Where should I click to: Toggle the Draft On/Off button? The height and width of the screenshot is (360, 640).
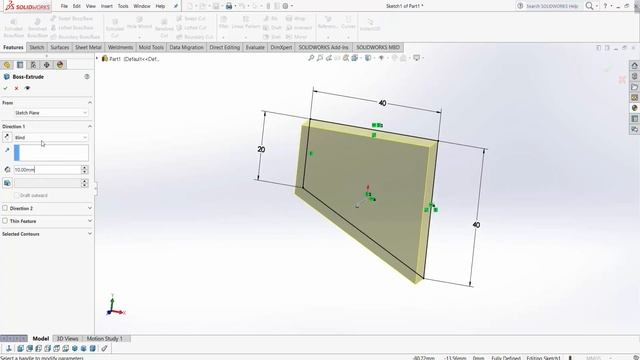point(7,183)
